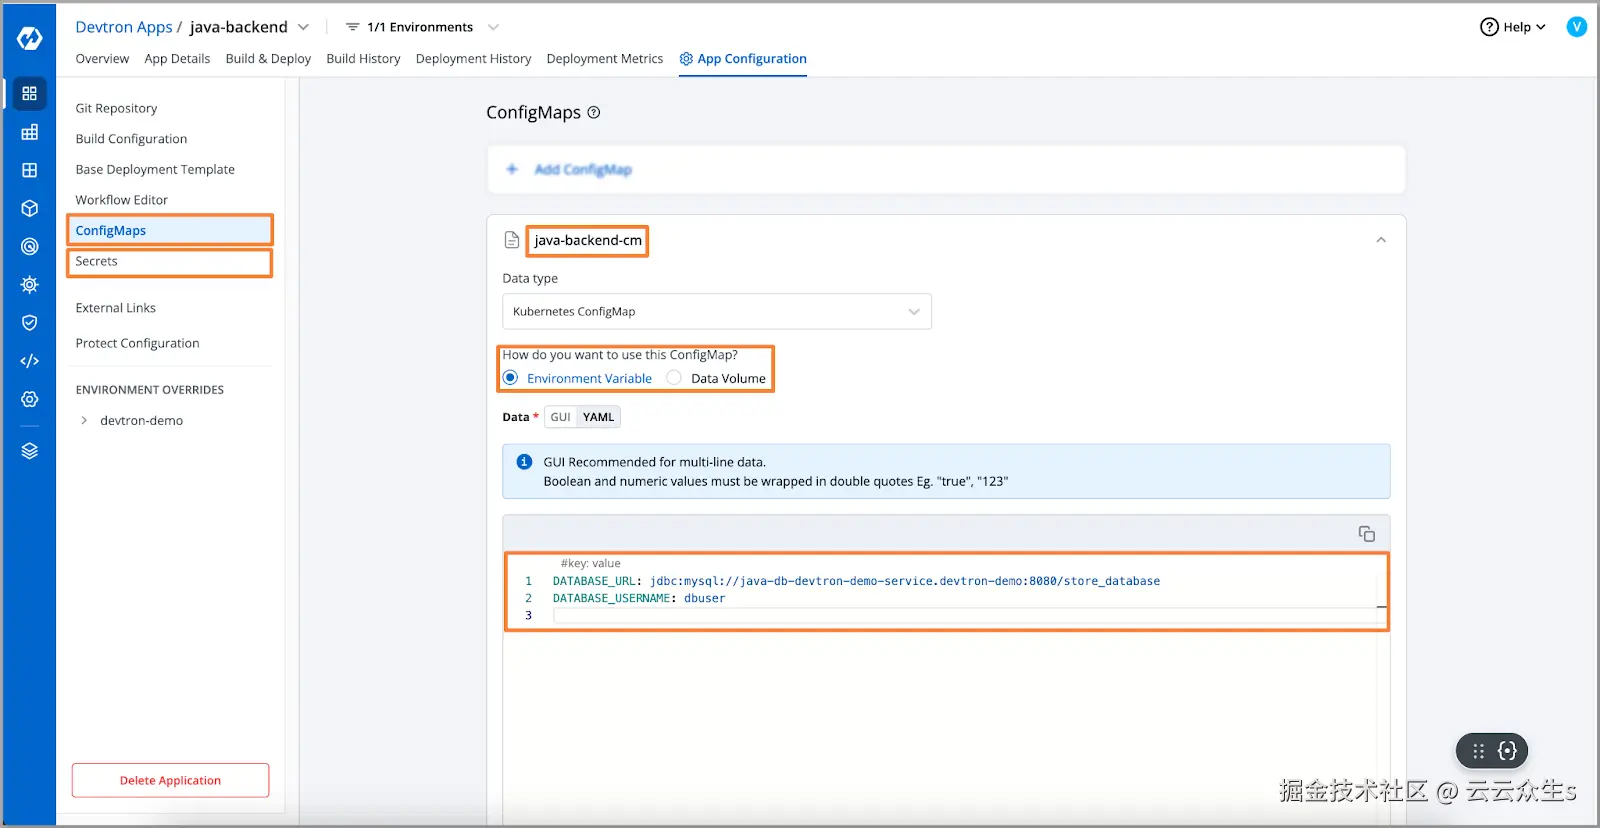Select the Environment Variable radio button
The width and height of the screenshot is (1600, 828).
pyautogui.click(x=511, y=378)
